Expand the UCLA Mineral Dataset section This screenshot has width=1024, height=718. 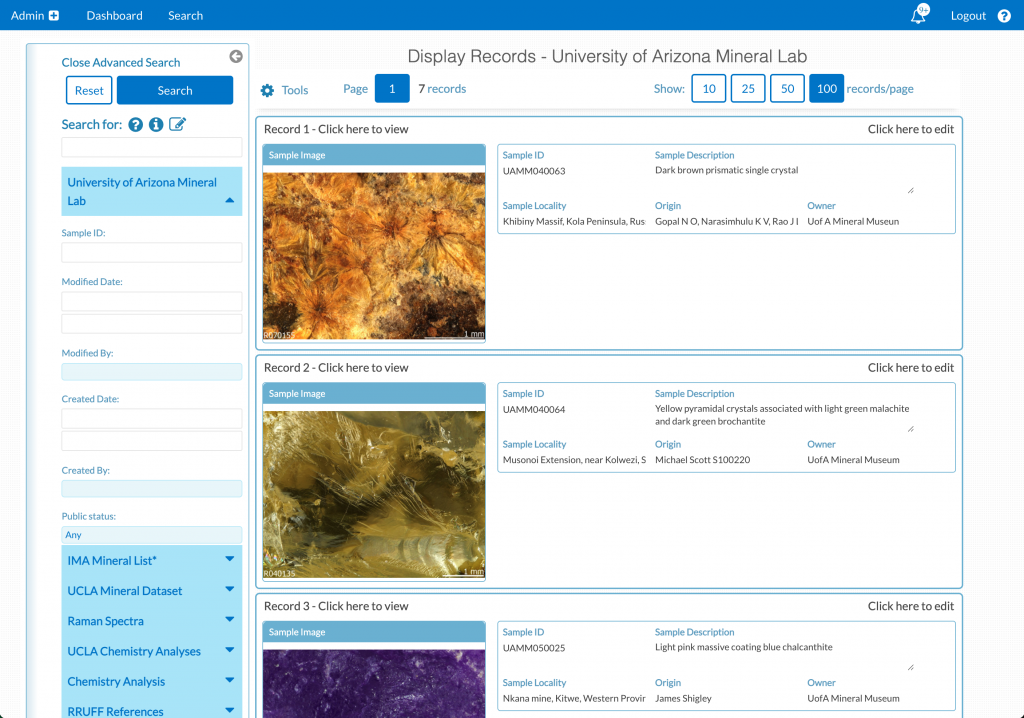[x=152, y=591]
